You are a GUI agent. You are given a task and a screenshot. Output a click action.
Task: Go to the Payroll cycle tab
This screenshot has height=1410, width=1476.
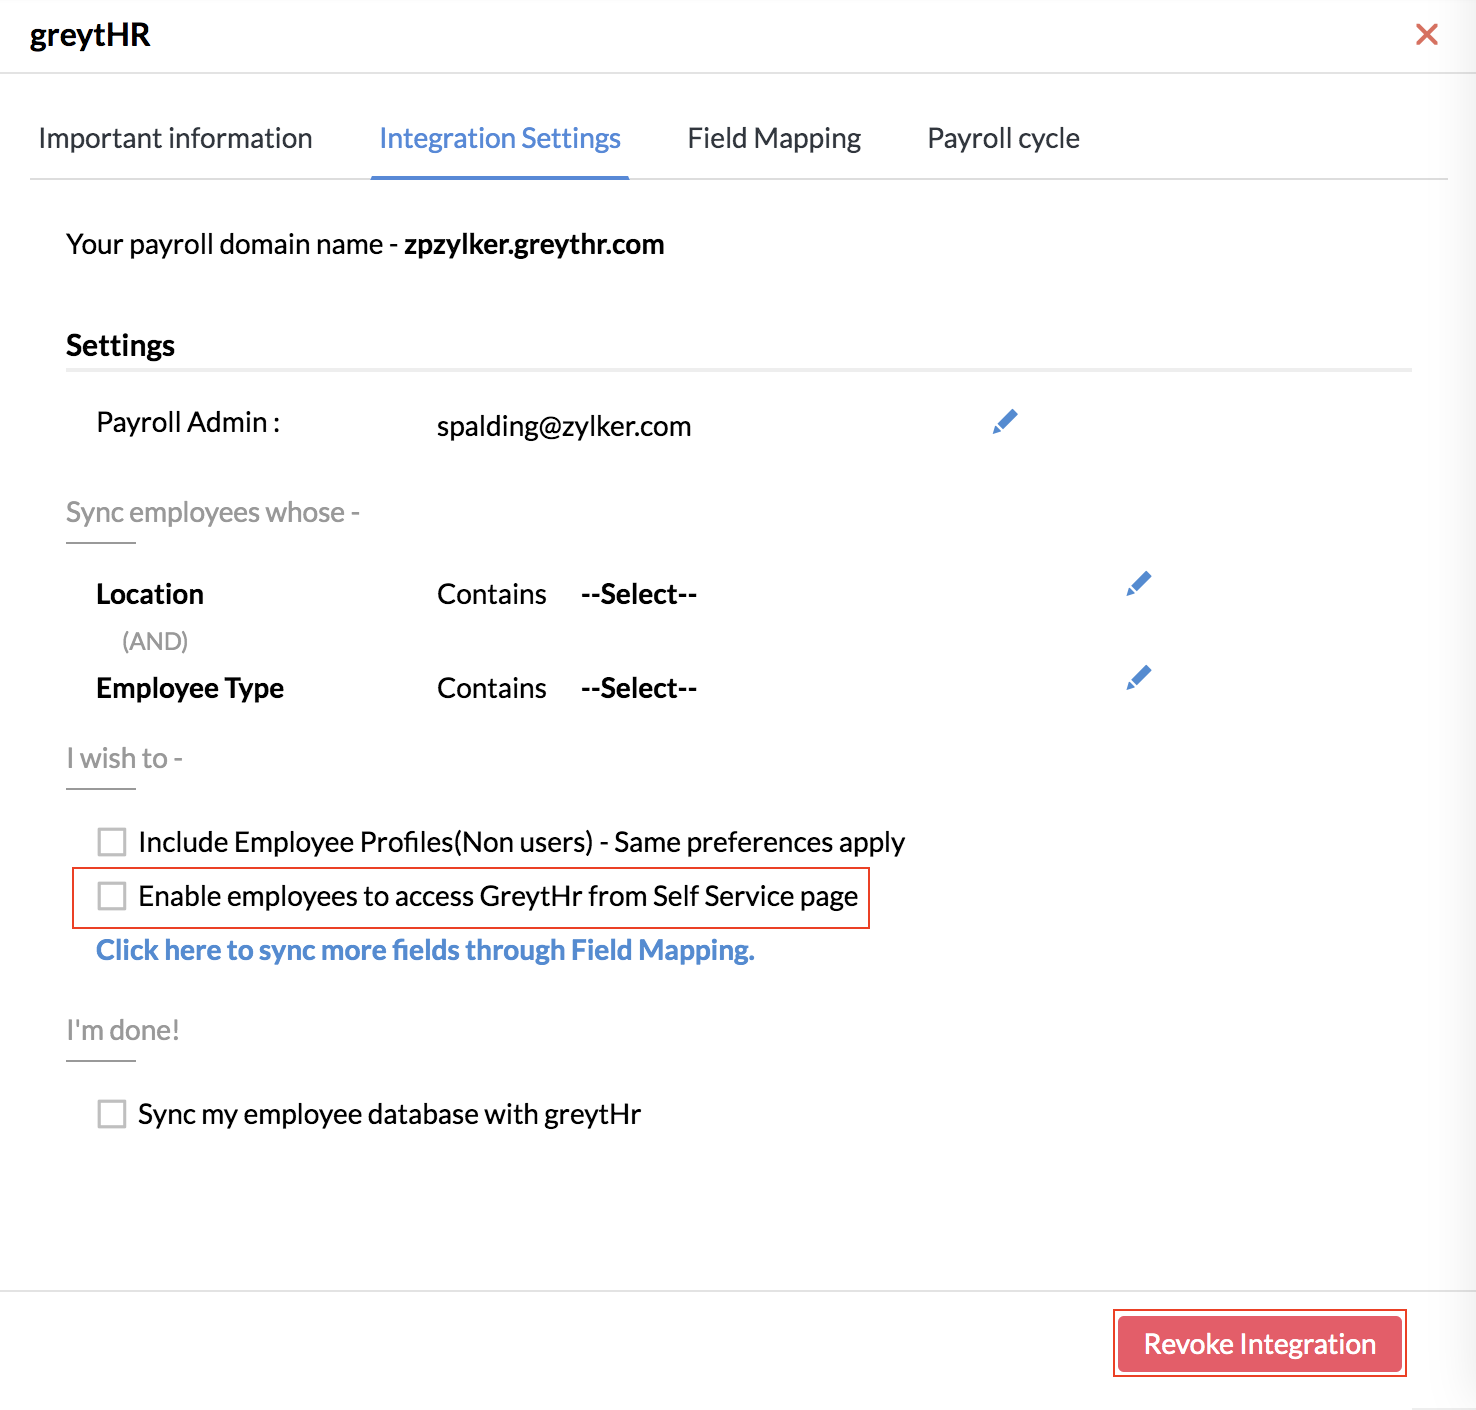click(1003, 139)
